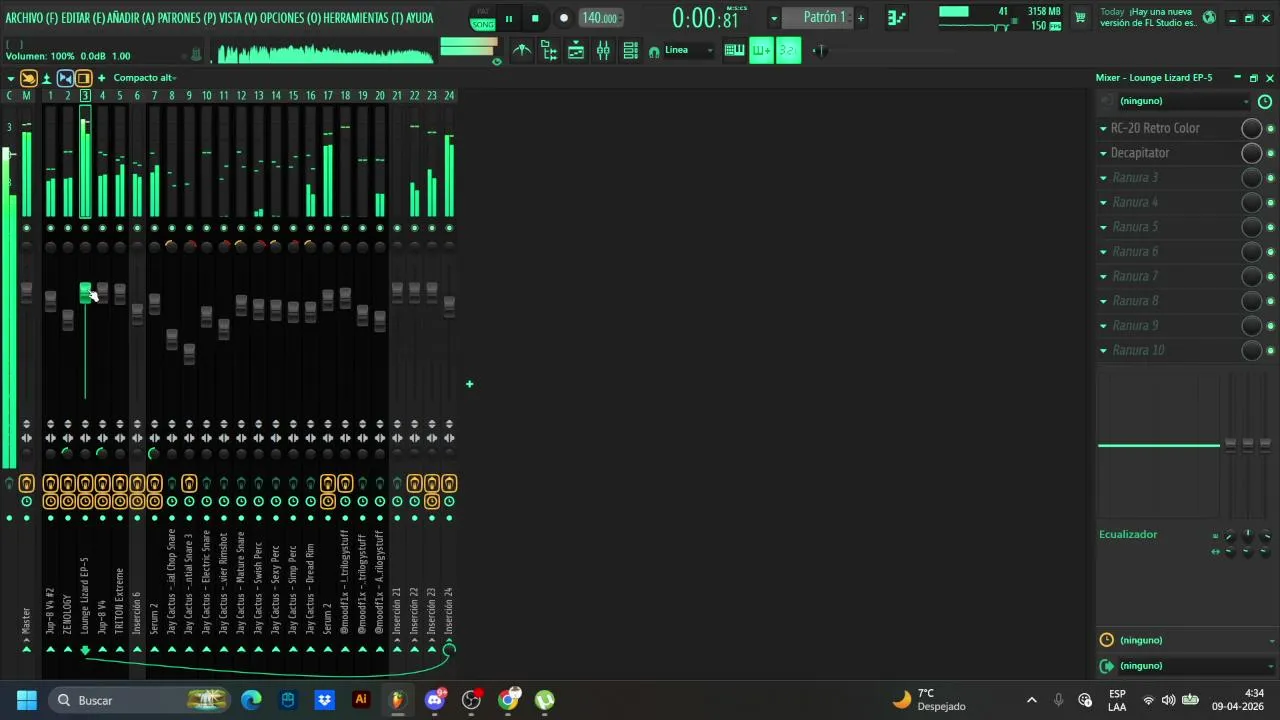Click the blue mixer layout icon
The width and height of the screenshot is (1280, 720).
tap(65, 78)
